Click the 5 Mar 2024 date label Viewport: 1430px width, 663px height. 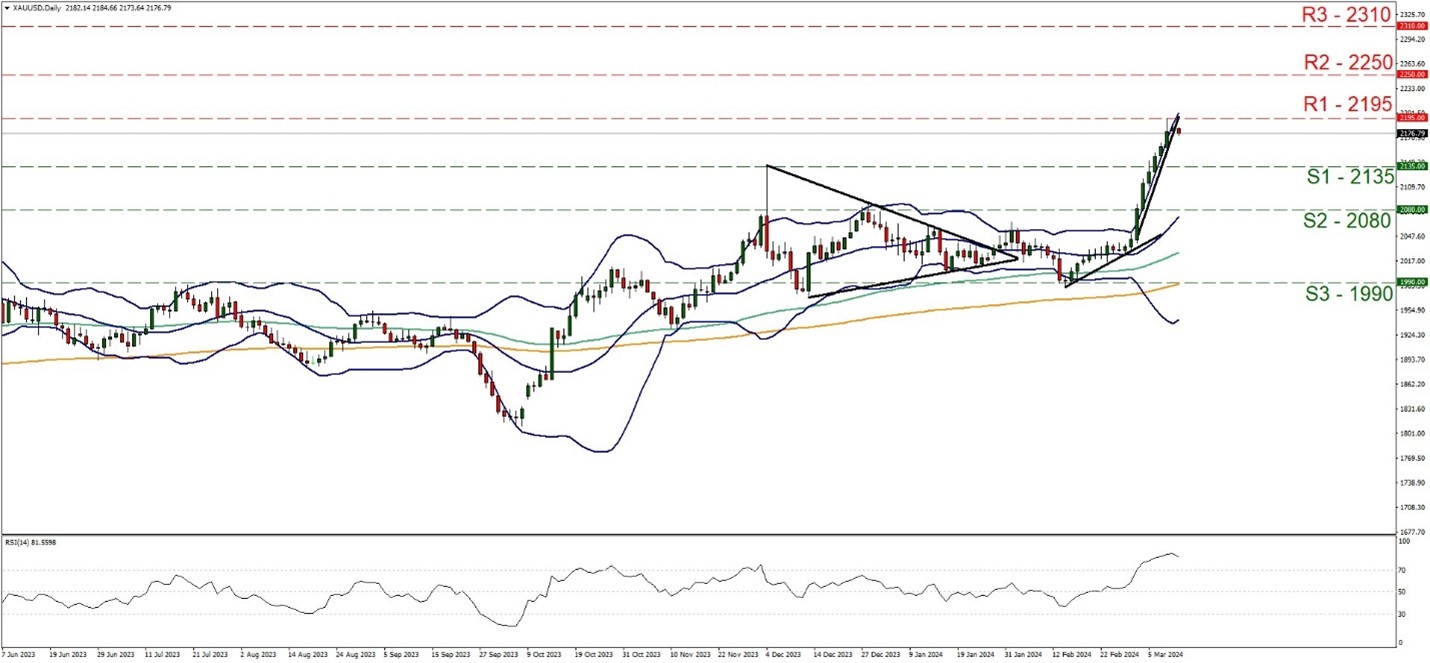click(1159, 655)
